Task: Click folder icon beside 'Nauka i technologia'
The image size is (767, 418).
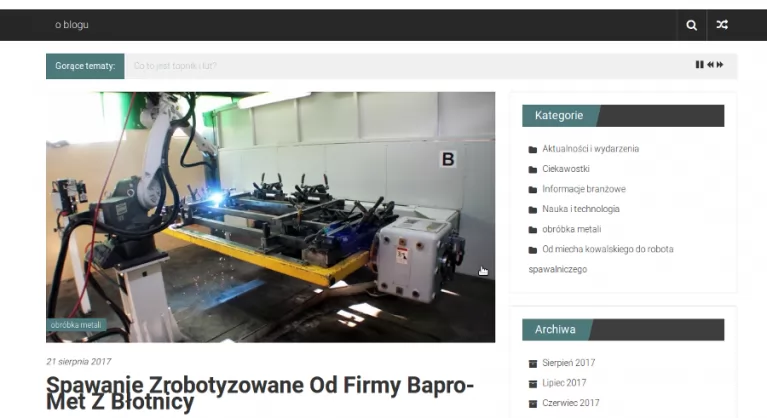Action: tap(533, 210)
